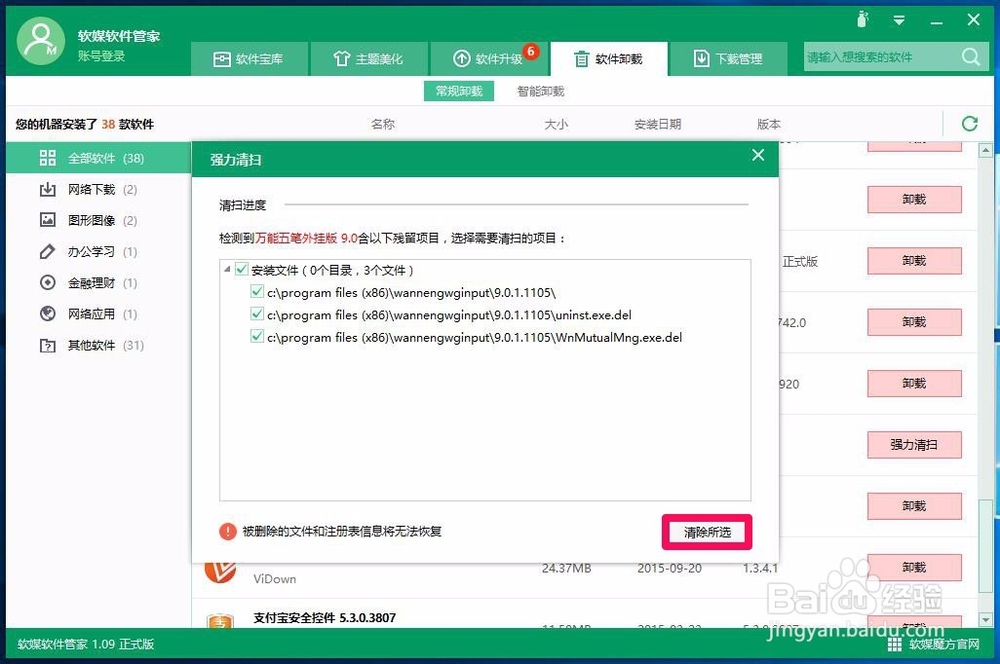
Task: Select 图形图像 (2) category
Action: pyautogui.click(x=99, y=221)
